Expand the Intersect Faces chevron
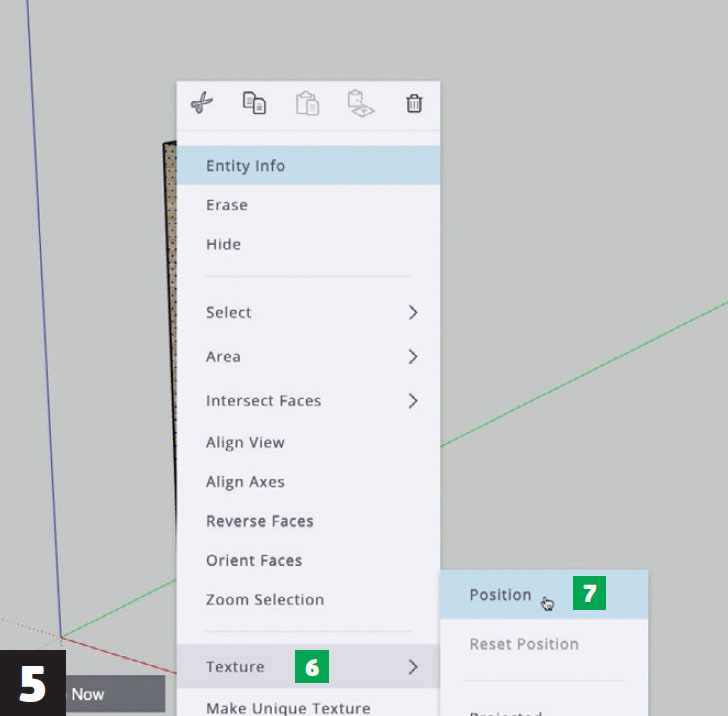This screenshot has width=728, height=716. [x=413, y=401]
